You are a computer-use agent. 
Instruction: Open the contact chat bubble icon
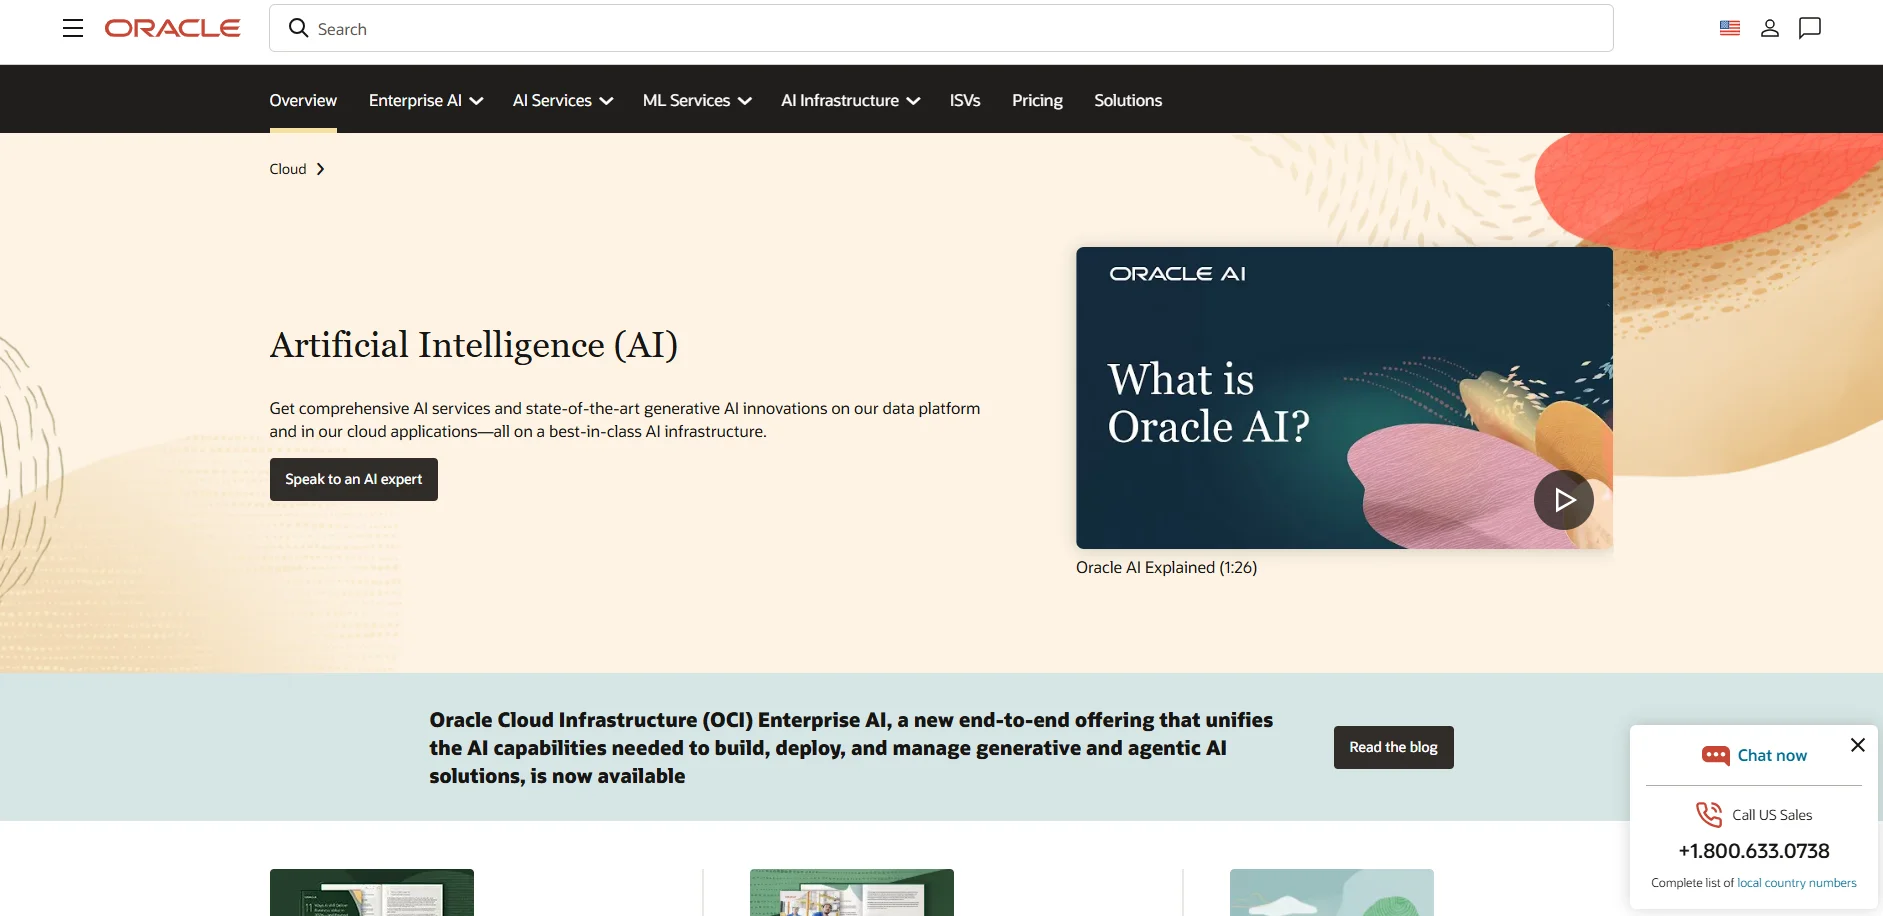click(x=1810, y=28)
